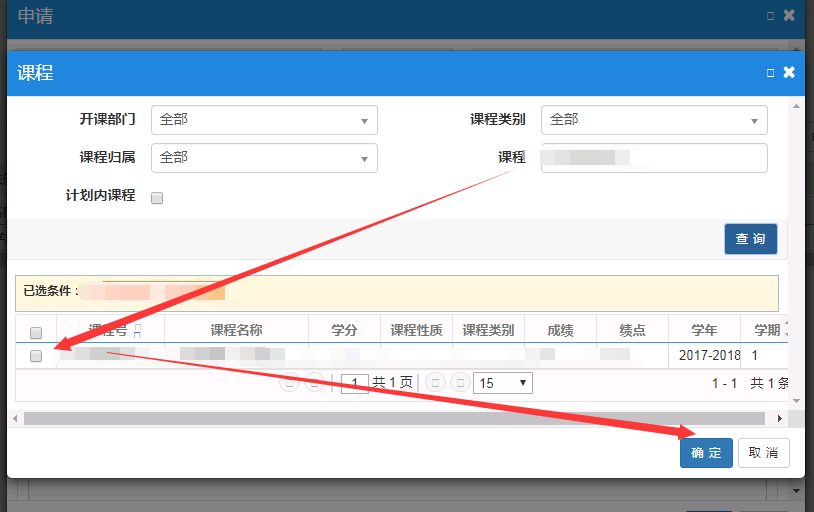Maximize the 课程 dialog window
The height and width of the screenshot is (512, 814).
click(x=770, y=73)
